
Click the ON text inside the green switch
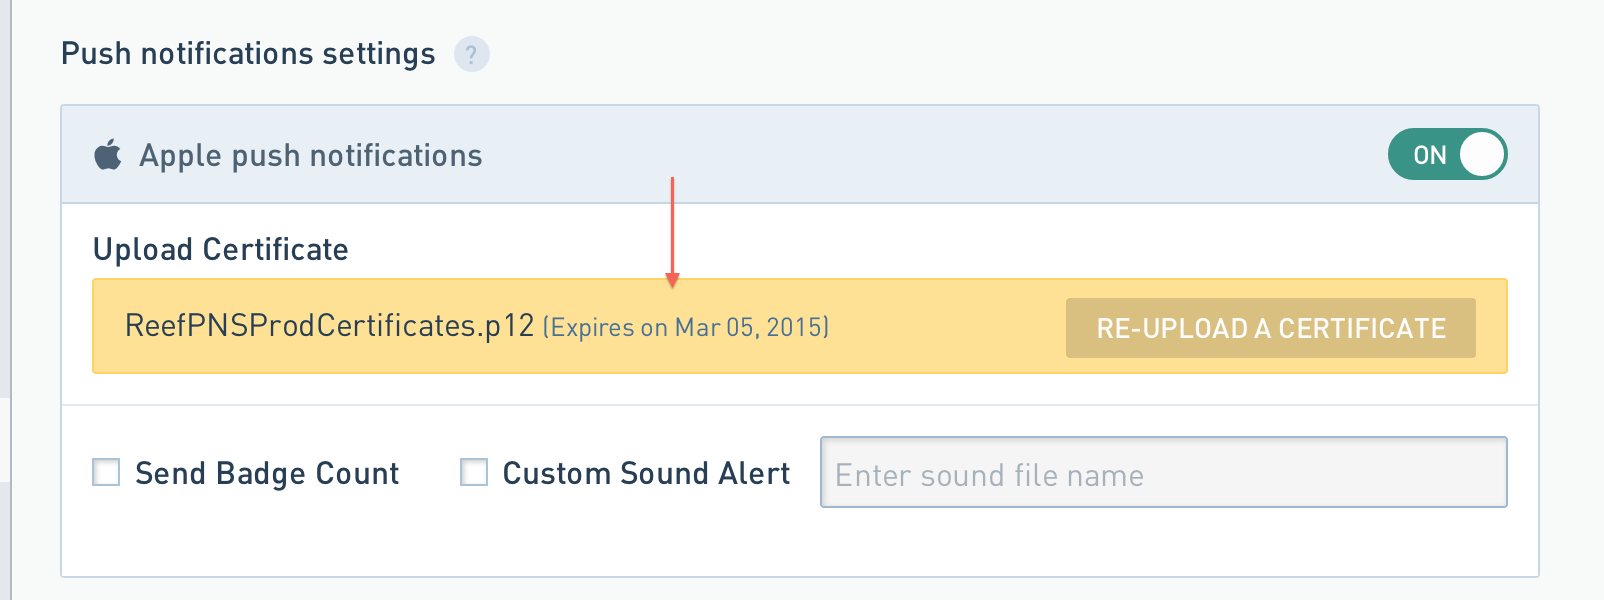tap(1429, 155)
